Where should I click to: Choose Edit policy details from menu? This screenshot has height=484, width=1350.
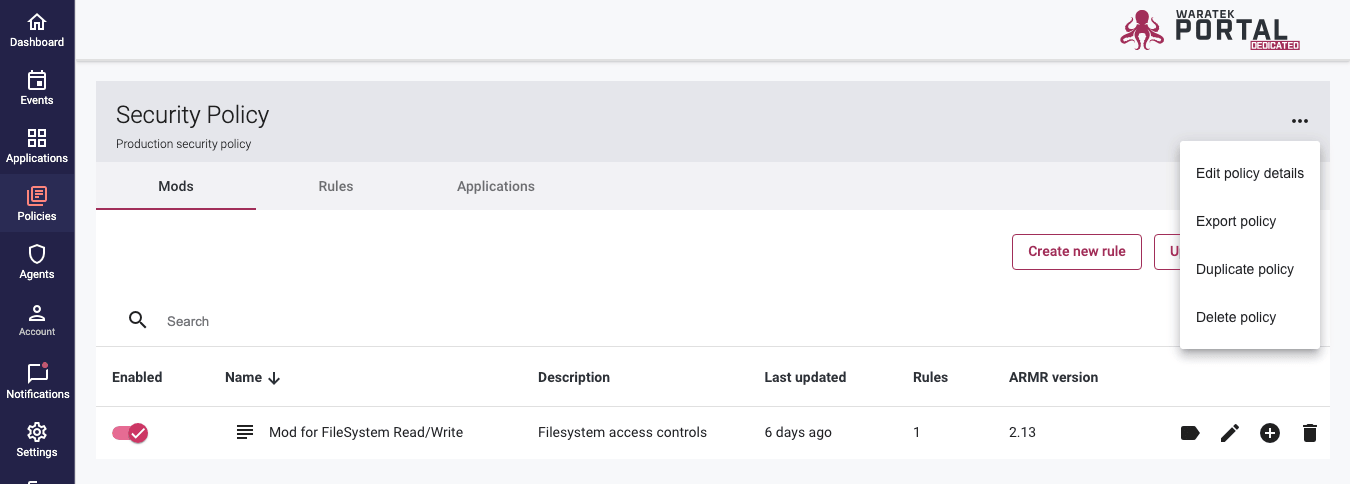click(x=1250, y=173)
